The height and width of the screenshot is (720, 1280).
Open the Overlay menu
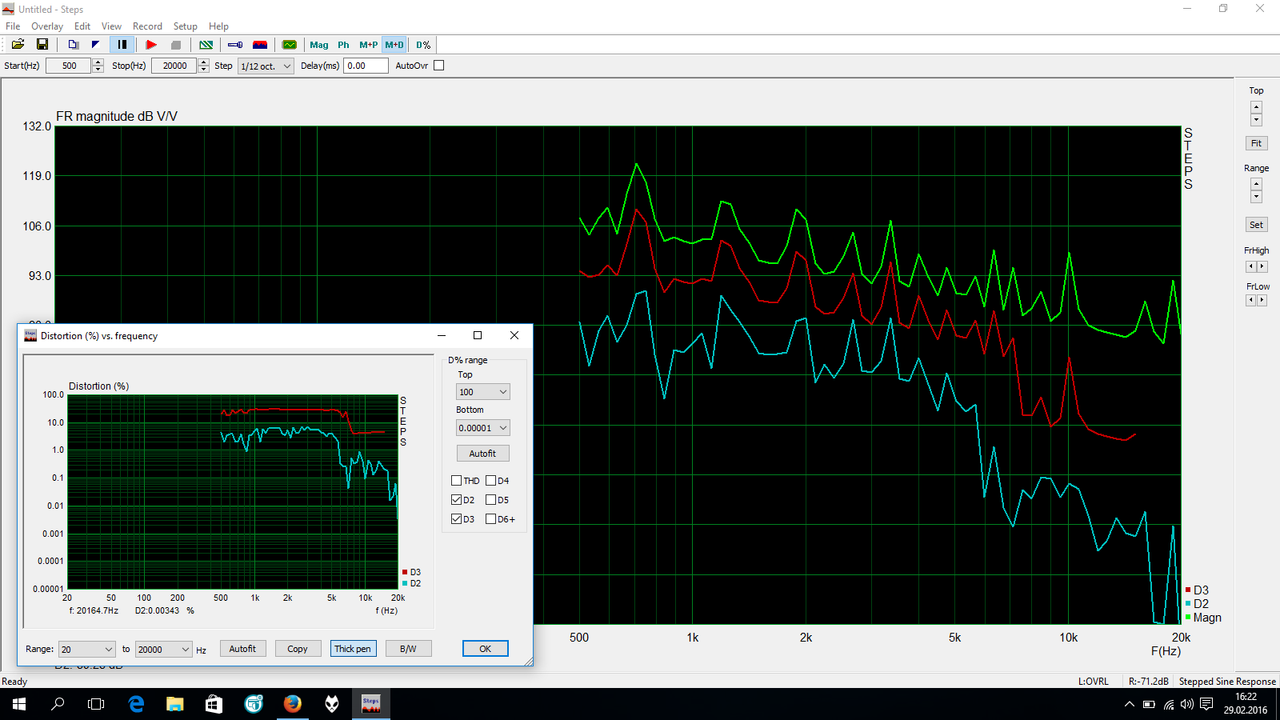[47, 26]
